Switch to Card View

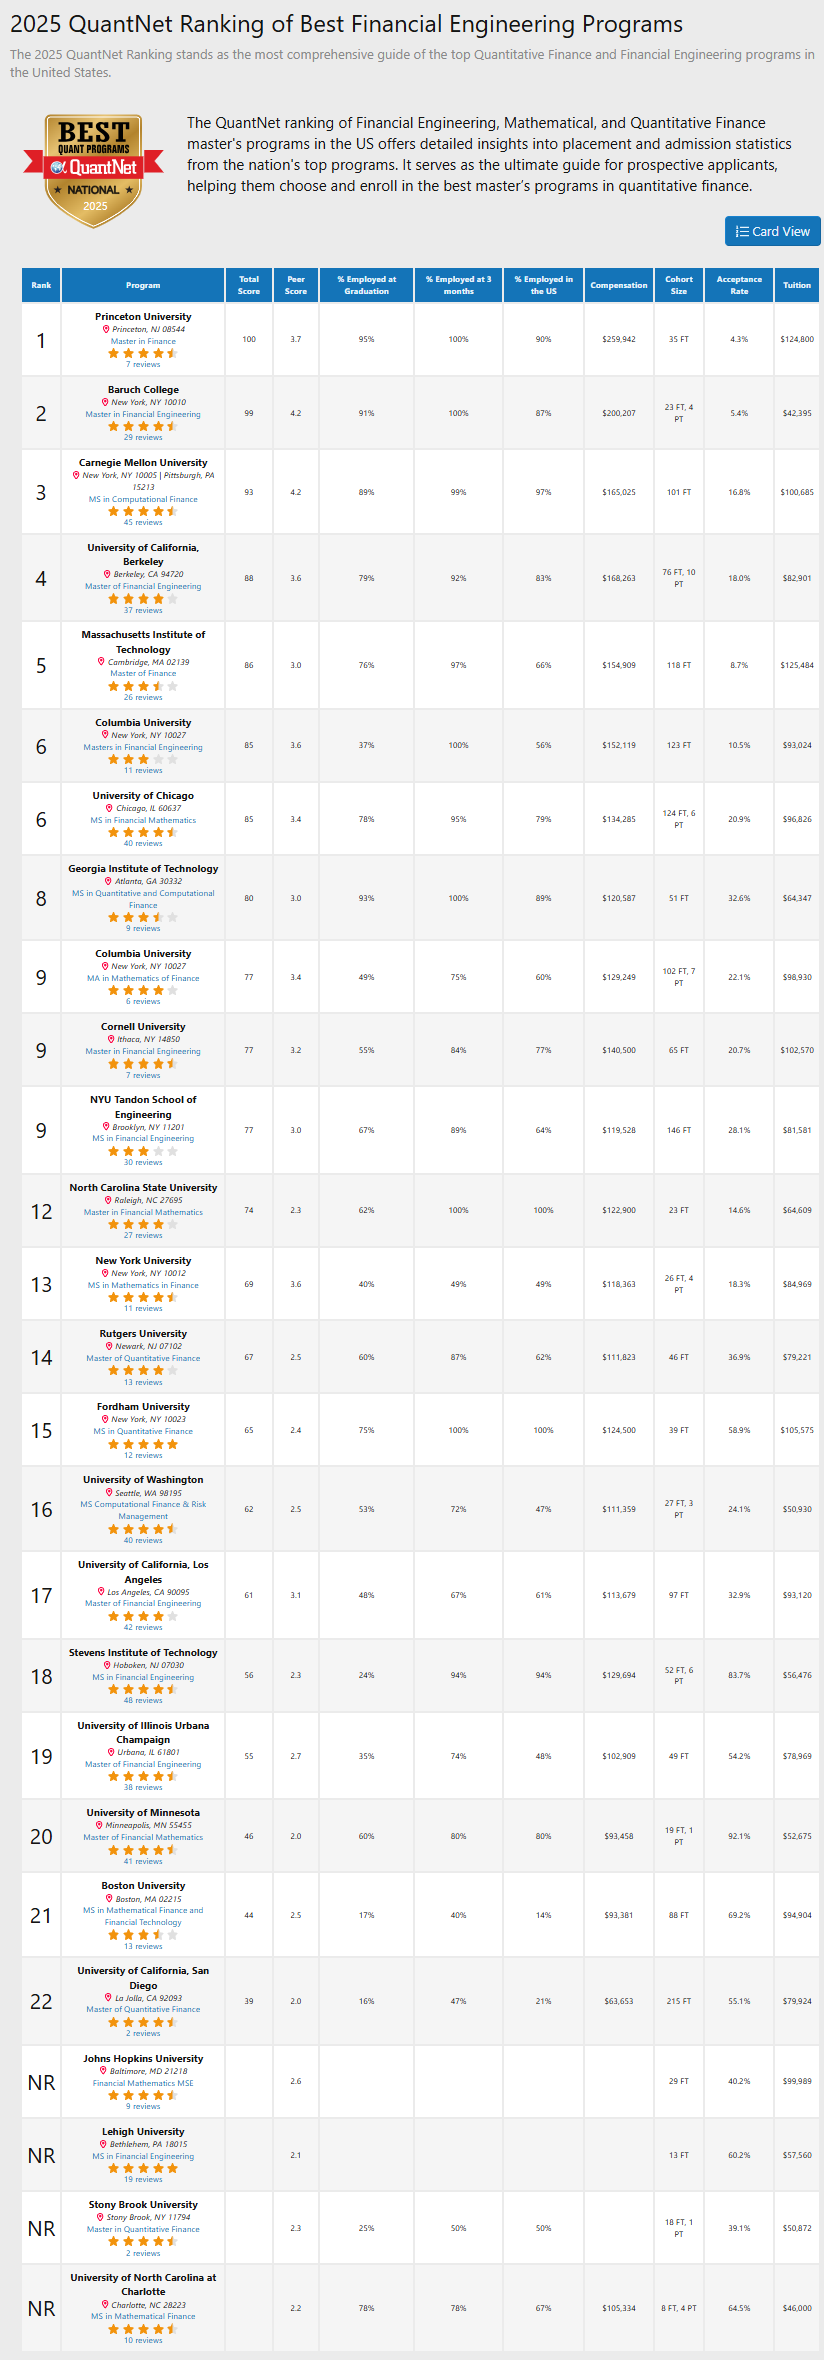coord(772,231)
